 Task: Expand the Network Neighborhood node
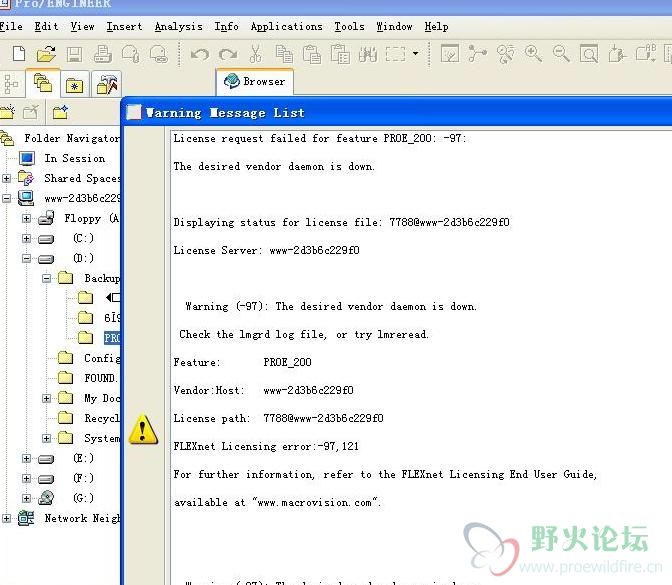click(6, 519)
